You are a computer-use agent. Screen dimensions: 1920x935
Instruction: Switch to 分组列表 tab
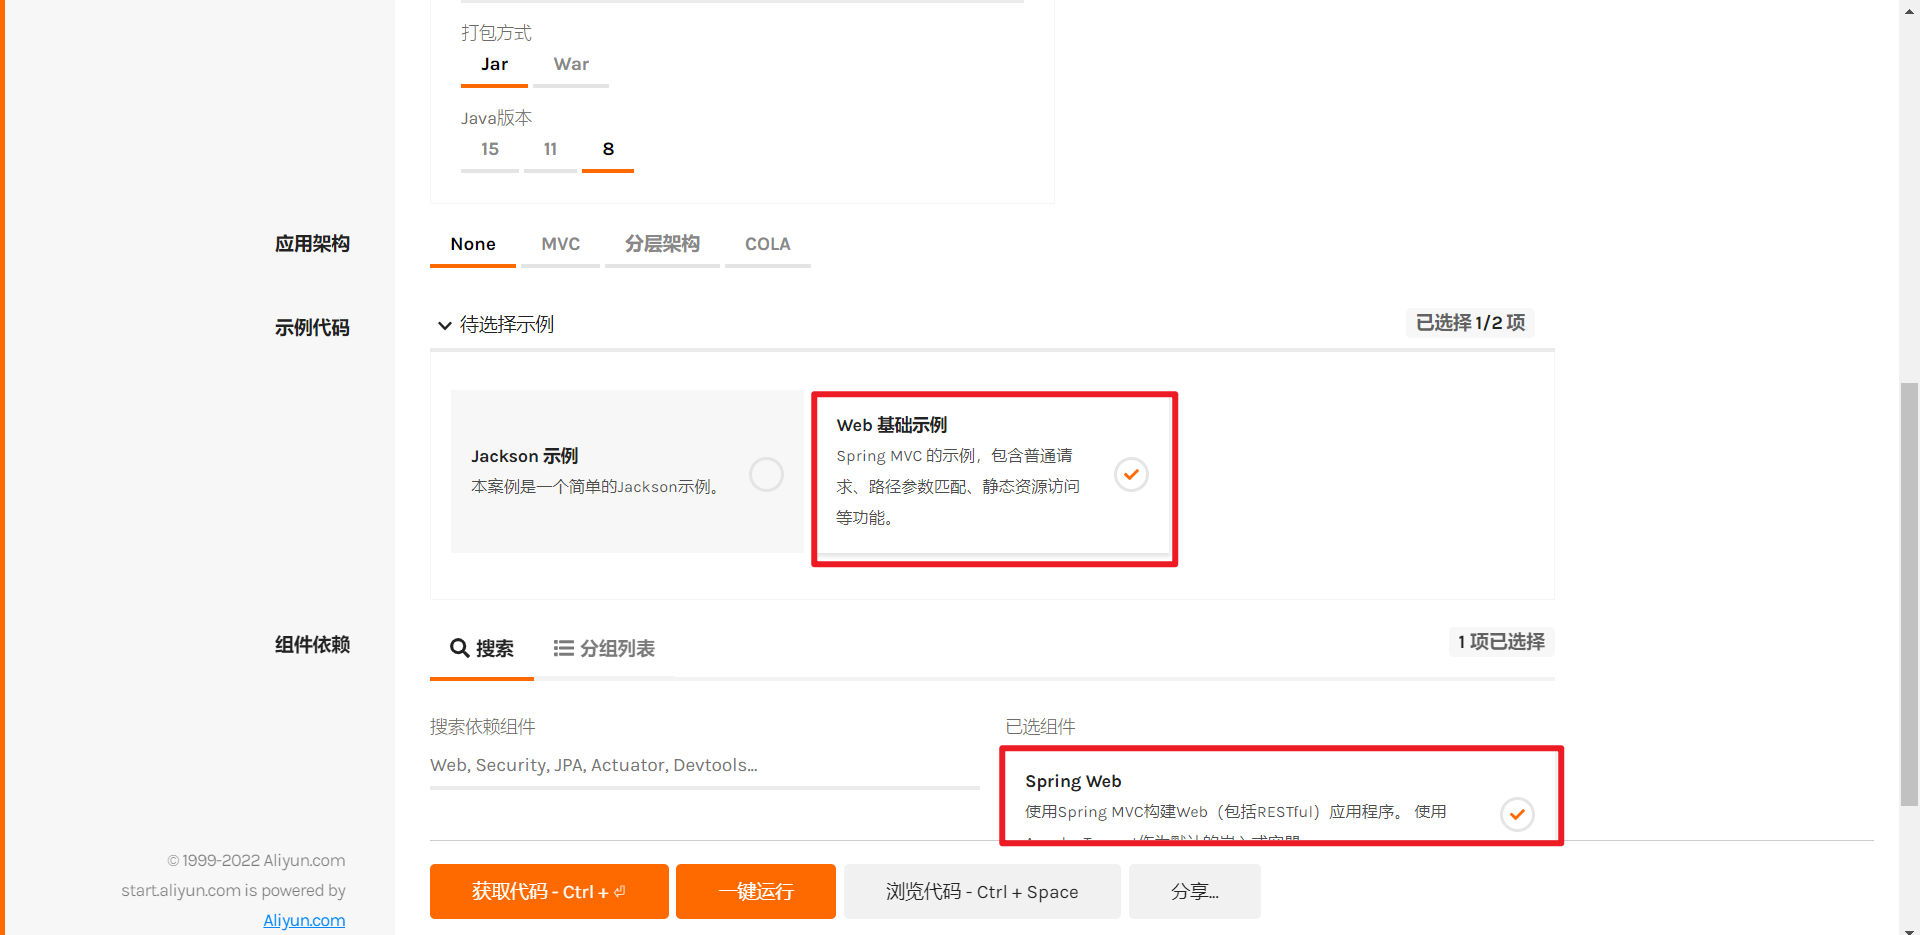click(x=604, y=649)
